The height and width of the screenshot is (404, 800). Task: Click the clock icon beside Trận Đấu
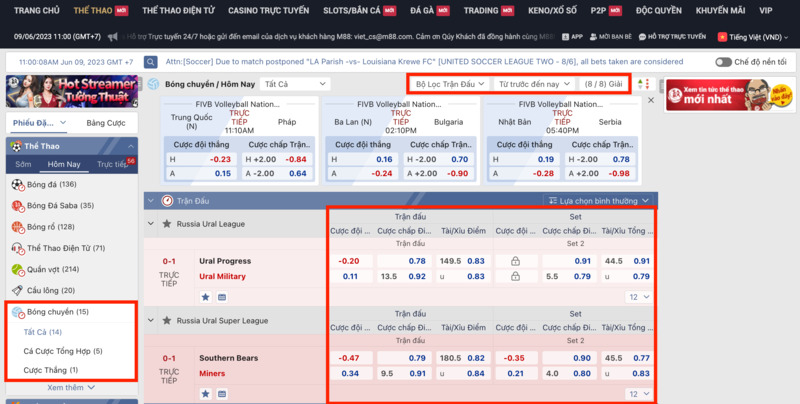pyautogui.click(x=167, y=201)
